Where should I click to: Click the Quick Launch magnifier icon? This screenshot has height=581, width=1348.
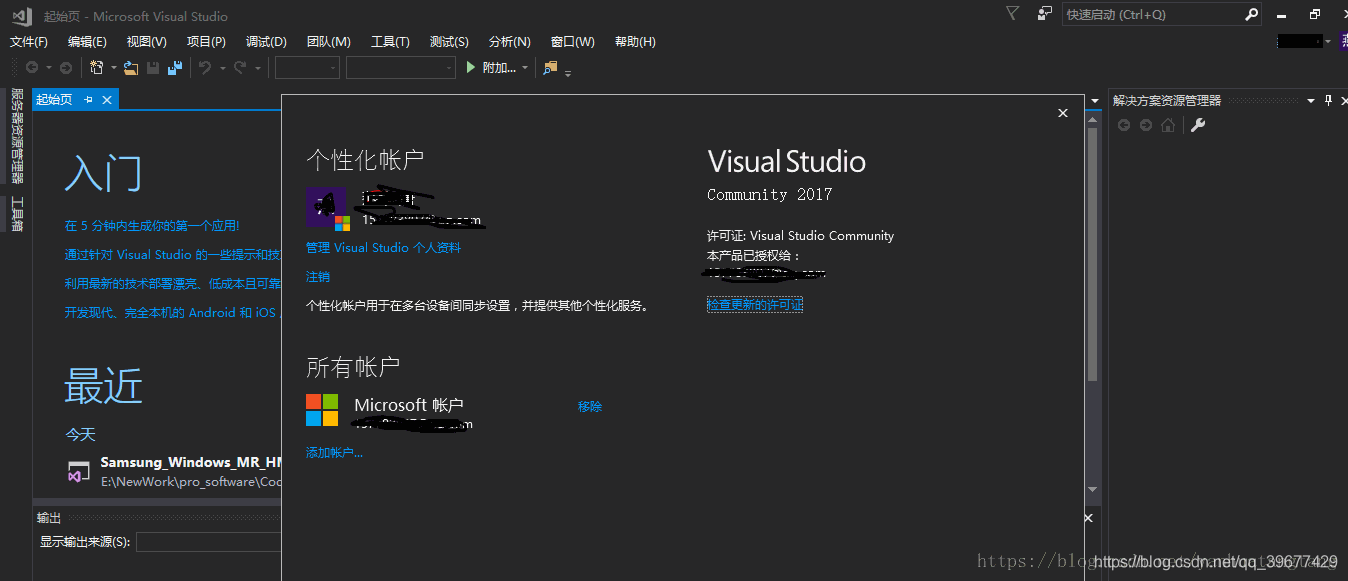[1251, 15]
